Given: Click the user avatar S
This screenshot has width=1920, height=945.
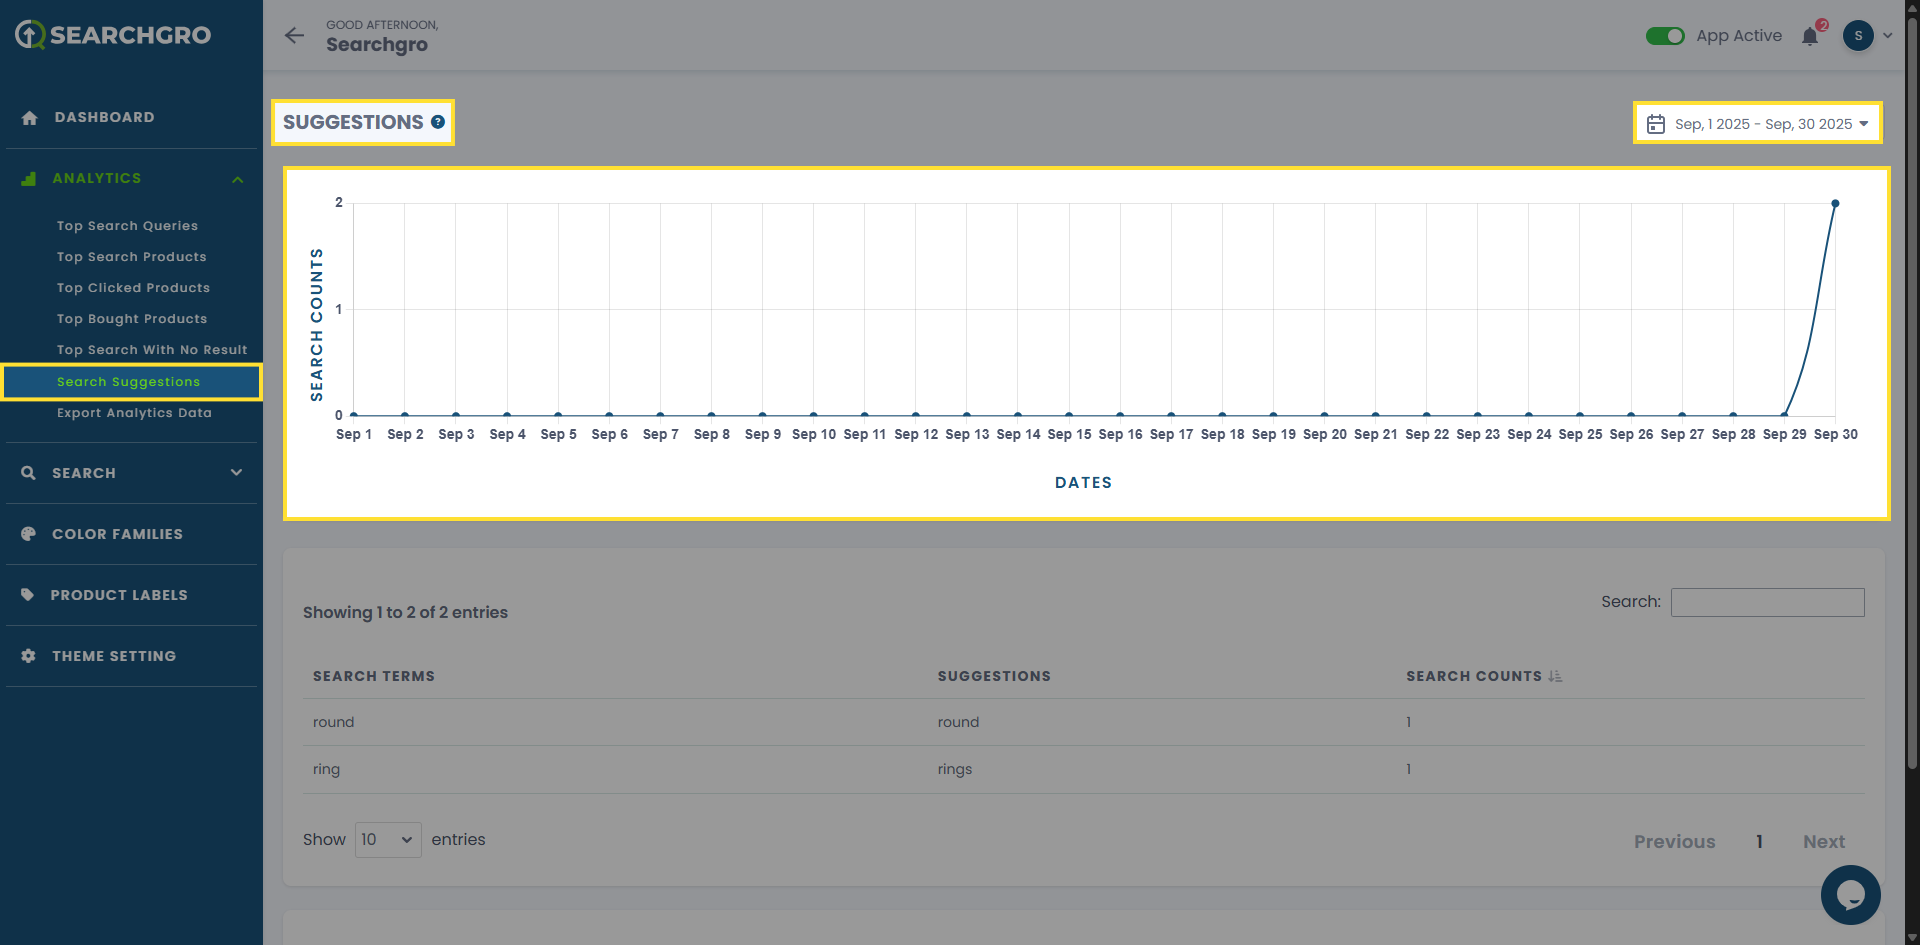Looking at the screenshot, I should [1858, 36].
